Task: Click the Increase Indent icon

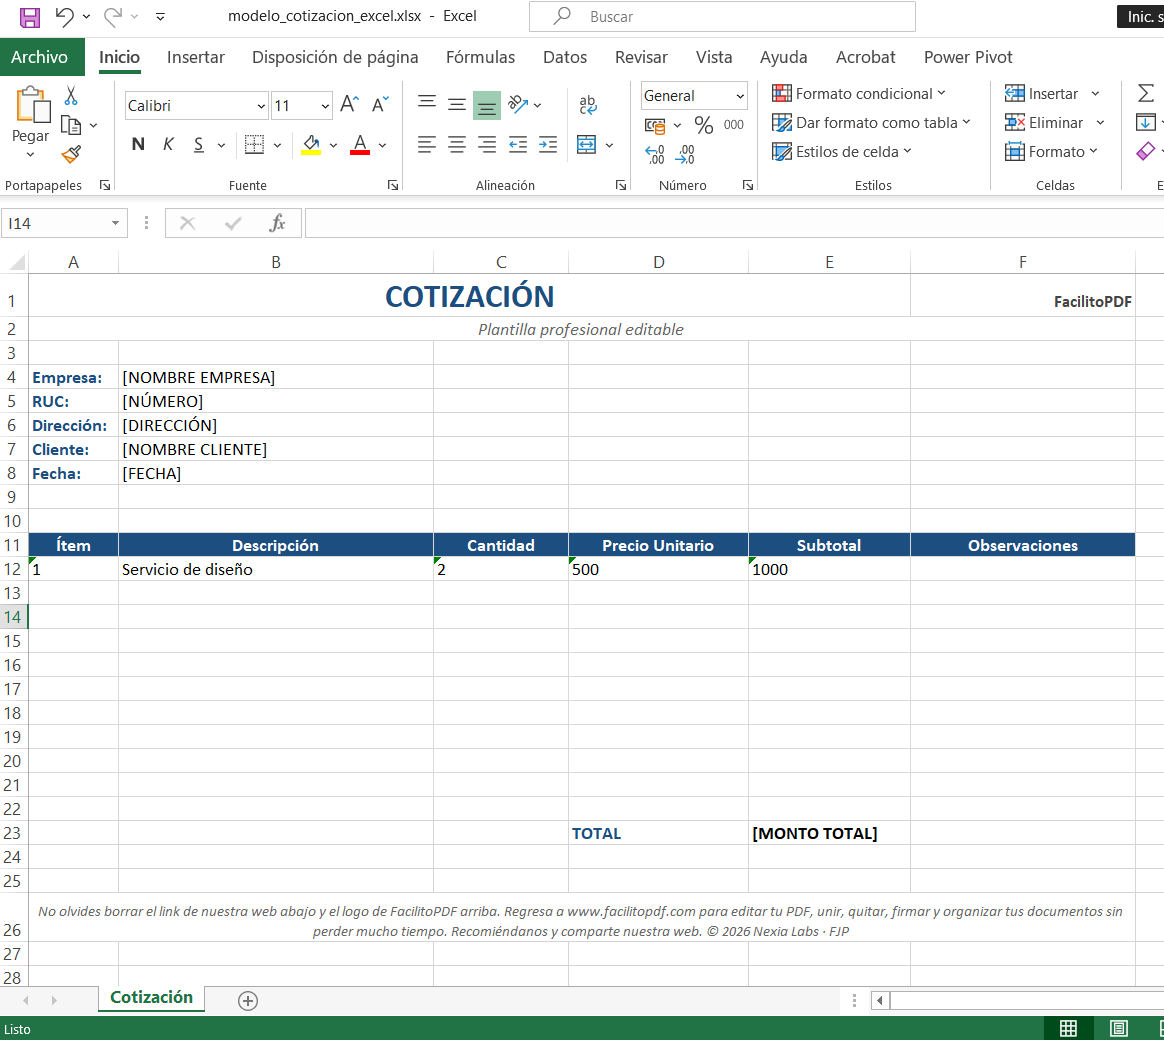Action: click(548, 145)
